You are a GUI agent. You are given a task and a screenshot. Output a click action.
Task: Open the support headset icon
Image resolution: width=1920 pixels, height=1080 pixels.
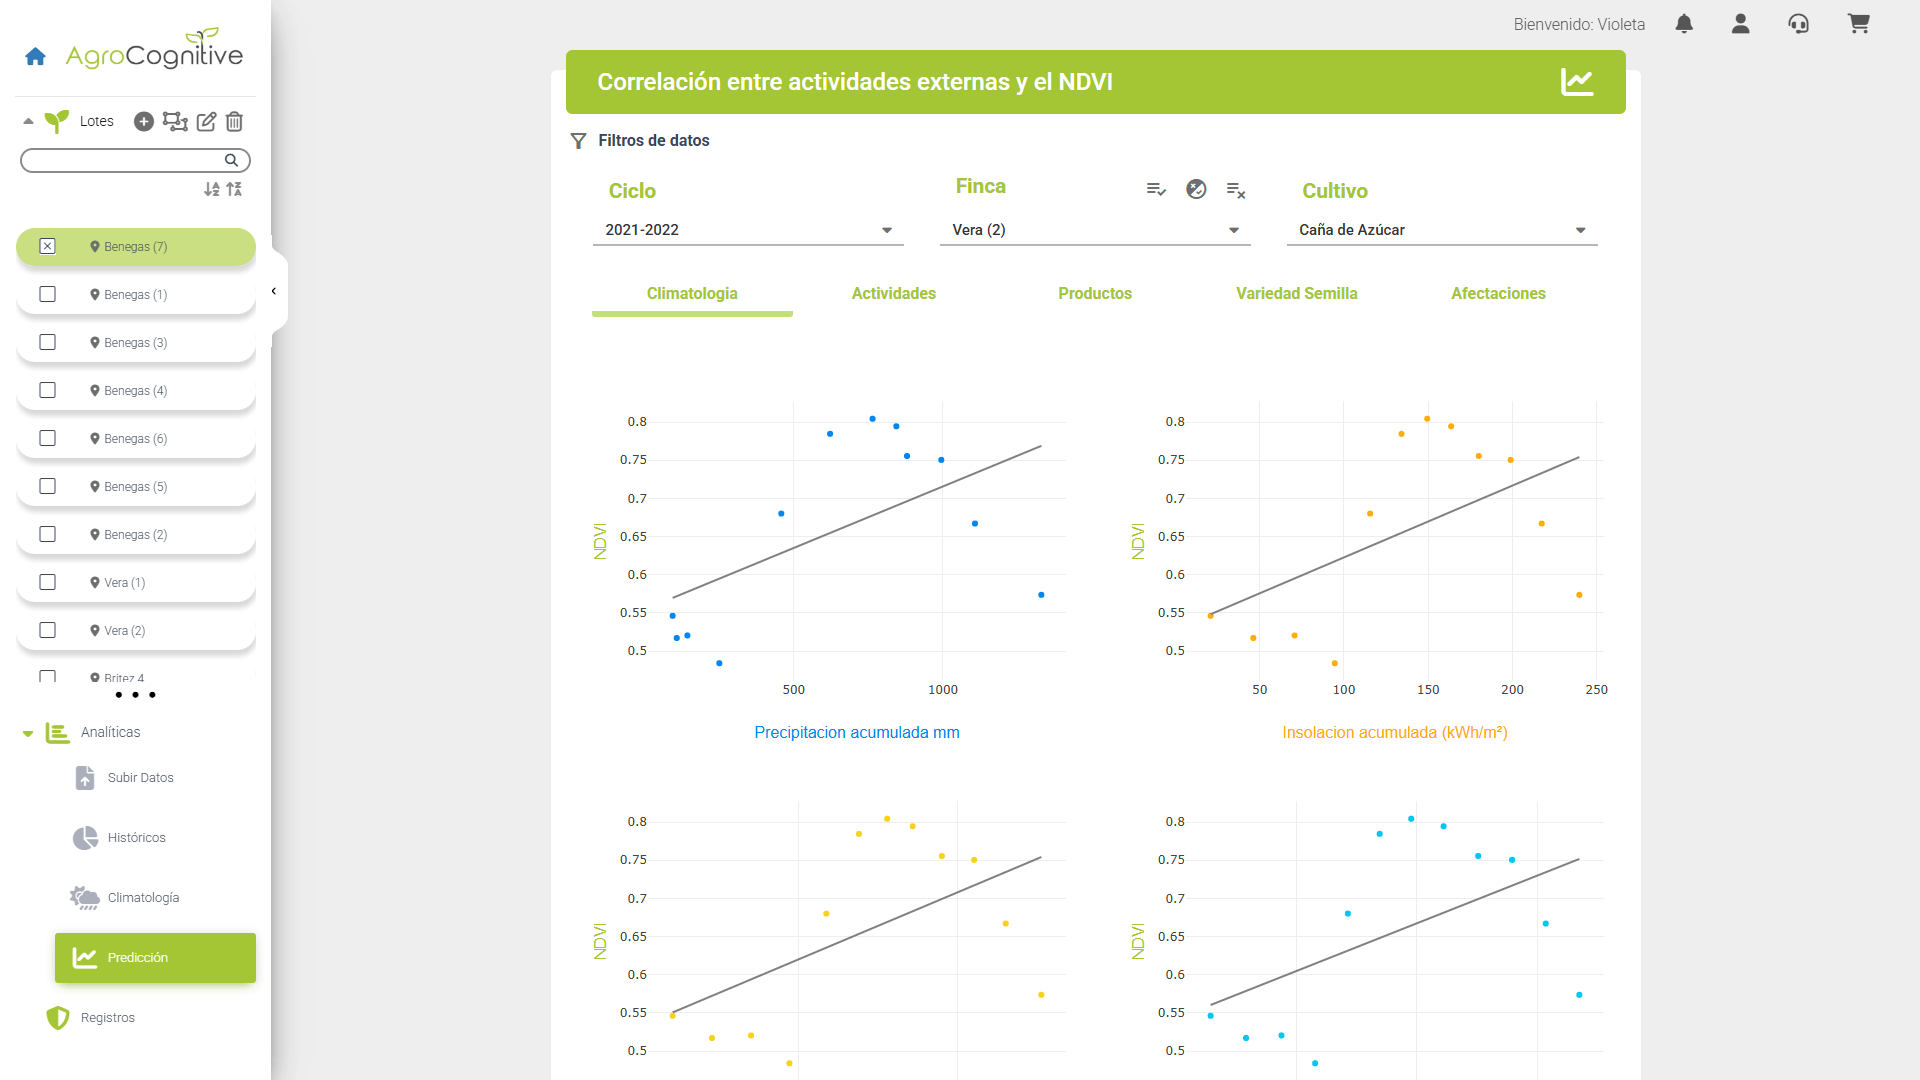pos(1799,24)
